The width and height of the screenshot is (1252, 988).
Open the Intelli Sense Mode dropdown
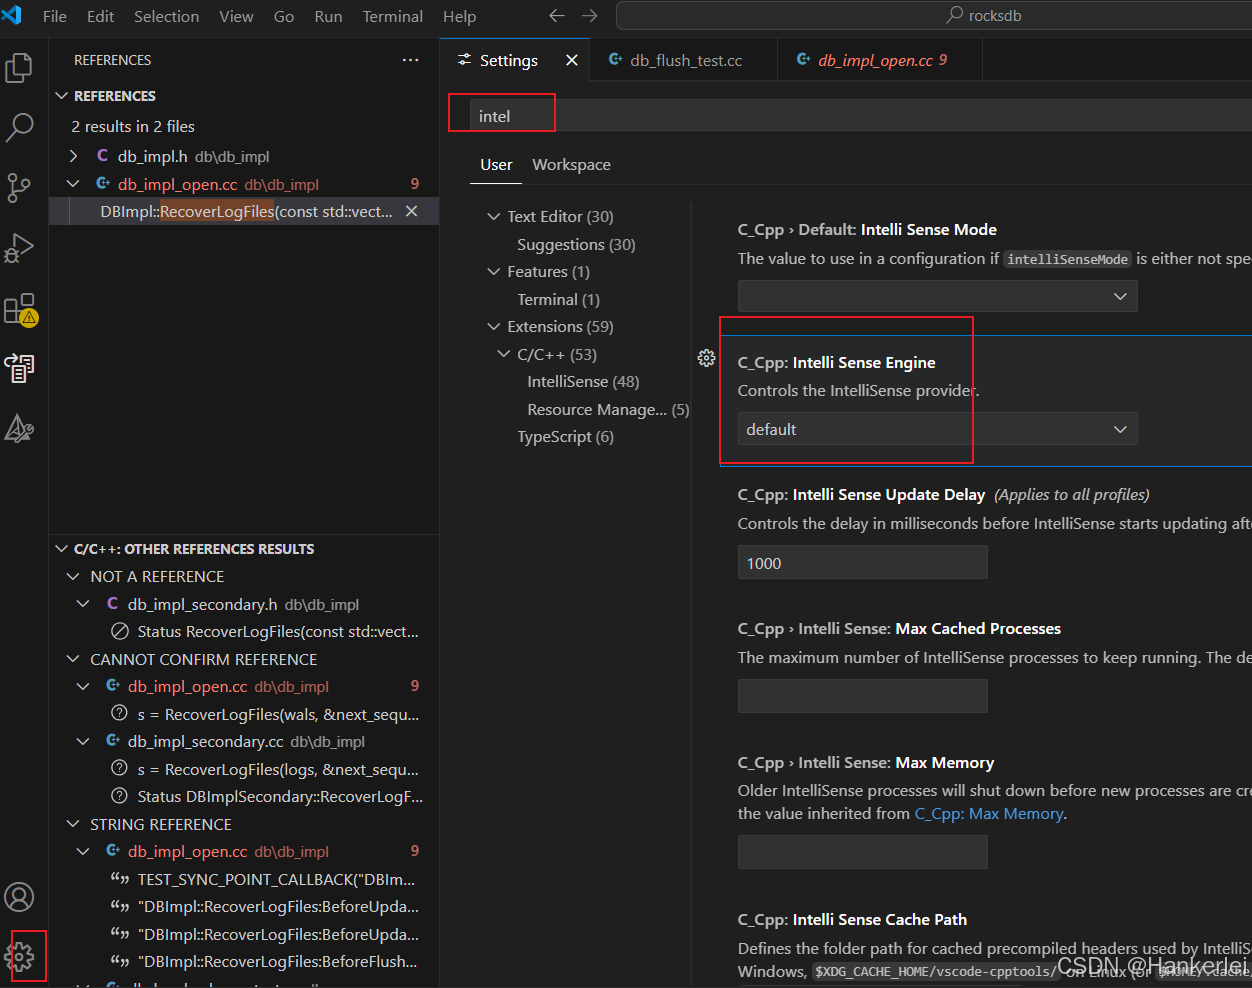937,296
